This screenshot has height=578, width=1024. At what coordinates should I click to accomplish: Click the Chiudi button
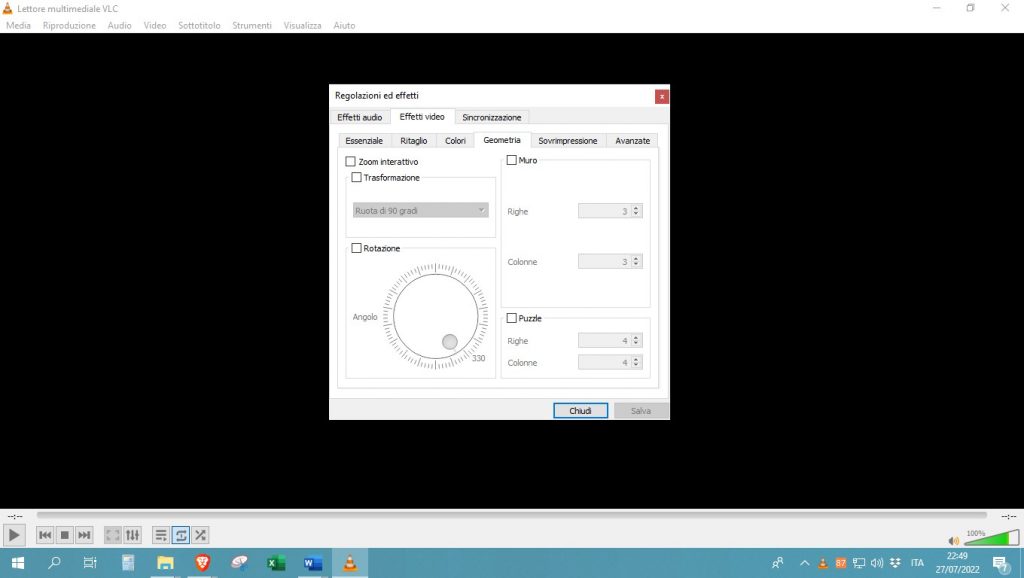click(x=580, y=411)
